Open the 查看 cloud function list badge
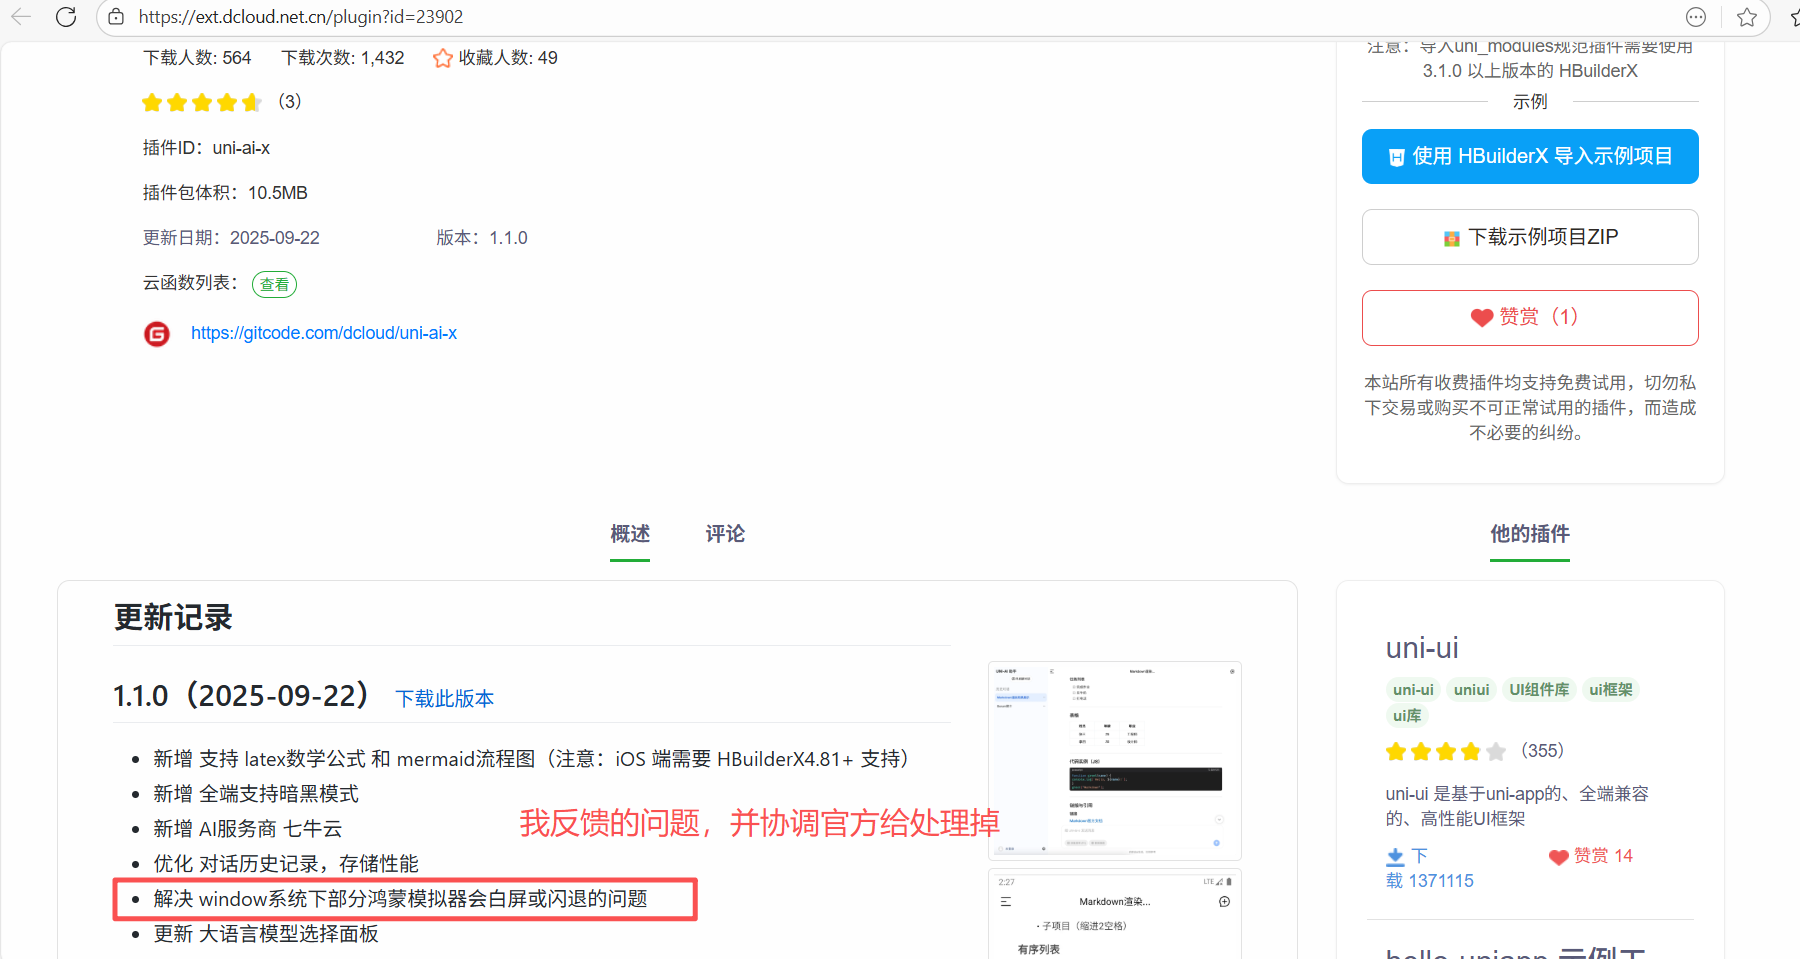This screenshot has width=1800, height=959. point(274,285)
